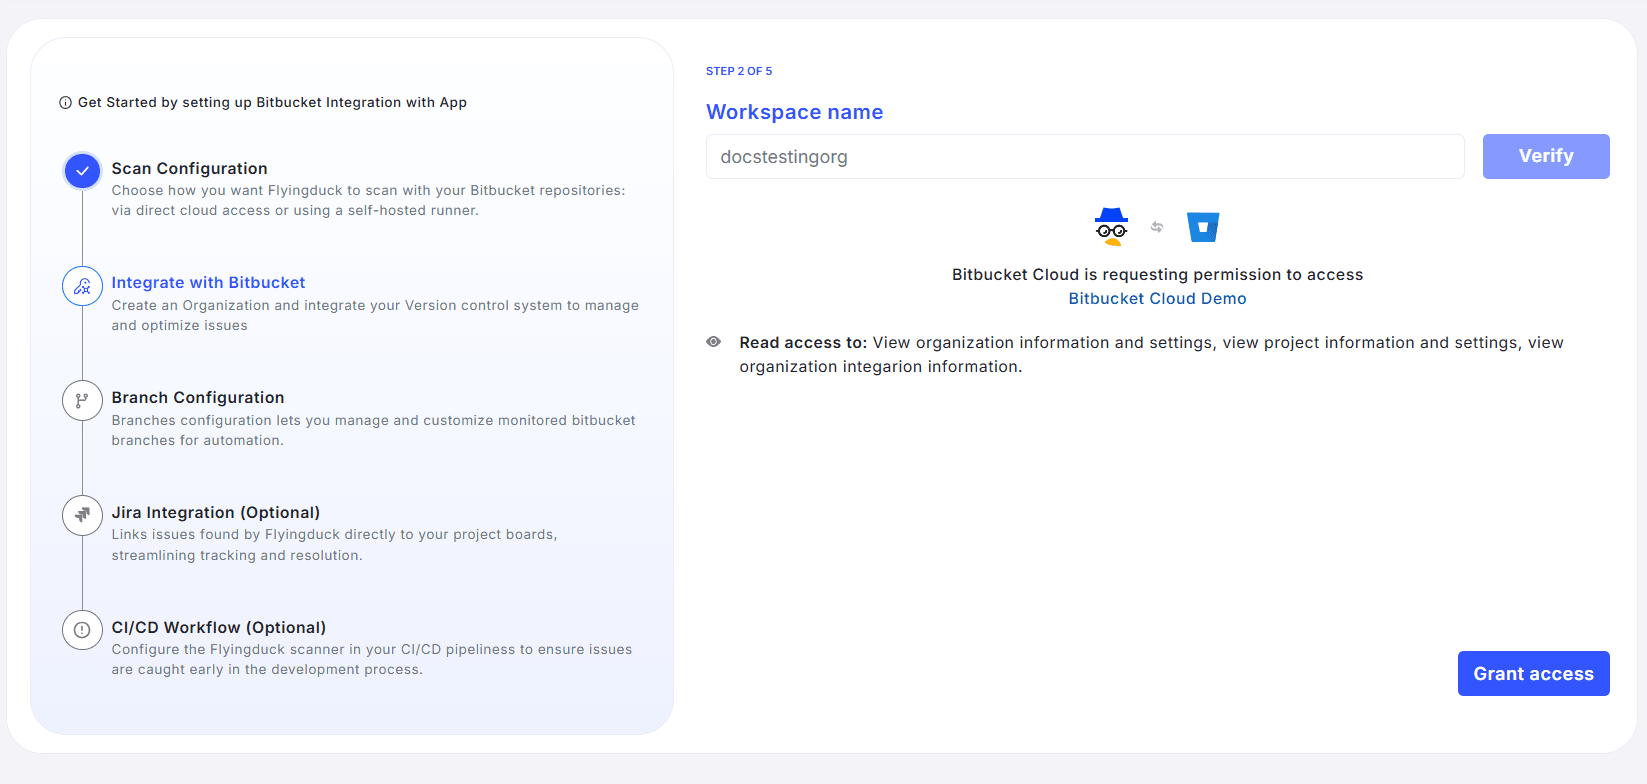This screenshot has width=1647, height=784.
Task: Open CI/CD Workflow (Optional) step title
Action: (x=218, y=628)
